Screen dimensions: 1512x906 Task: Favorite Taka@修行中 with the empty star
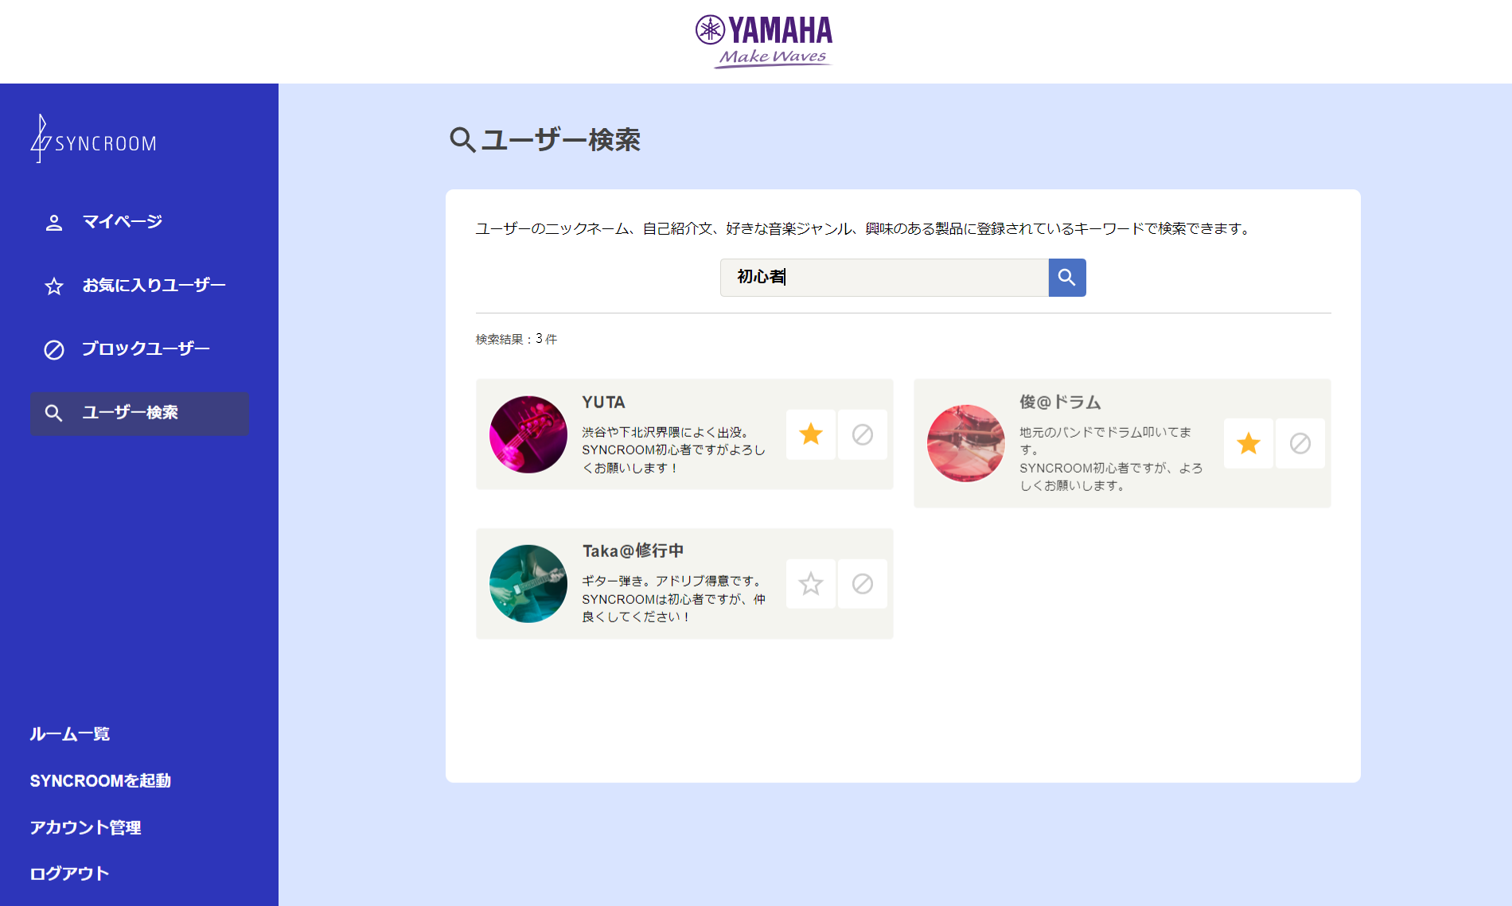(811, 584)
